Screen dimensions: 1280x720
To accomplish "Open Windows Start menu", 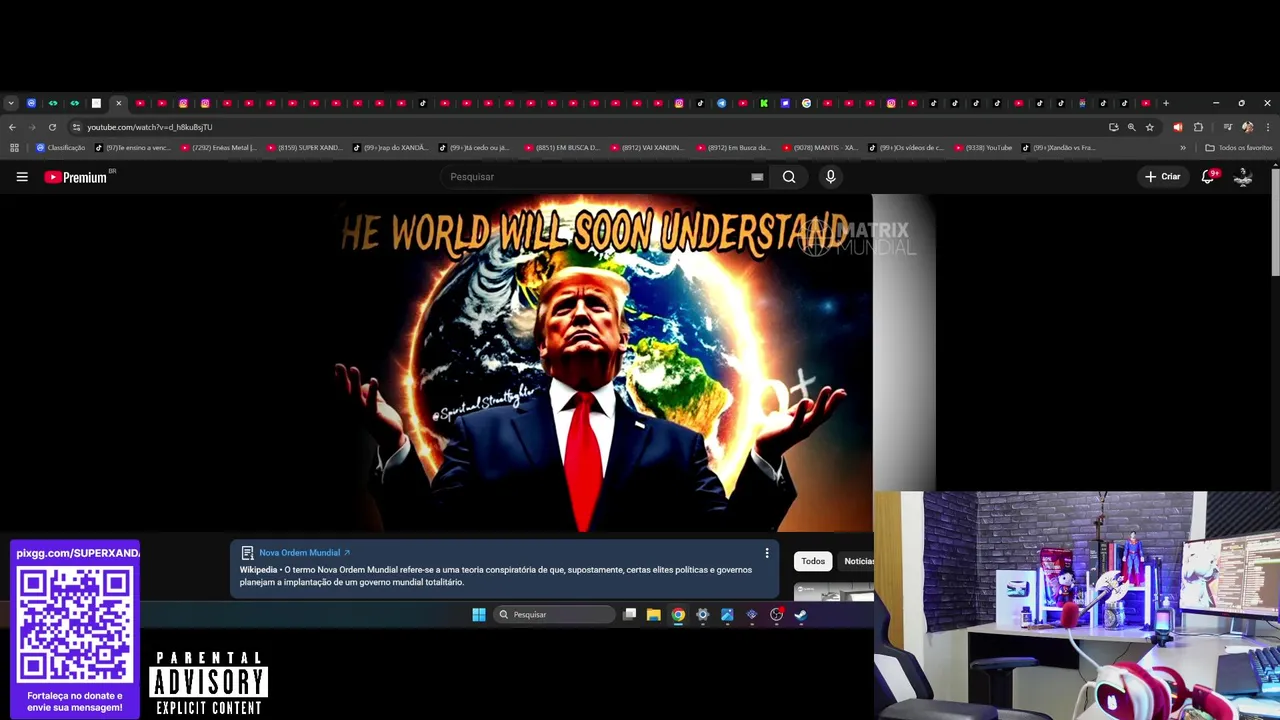I will click(x=478, y=615).
